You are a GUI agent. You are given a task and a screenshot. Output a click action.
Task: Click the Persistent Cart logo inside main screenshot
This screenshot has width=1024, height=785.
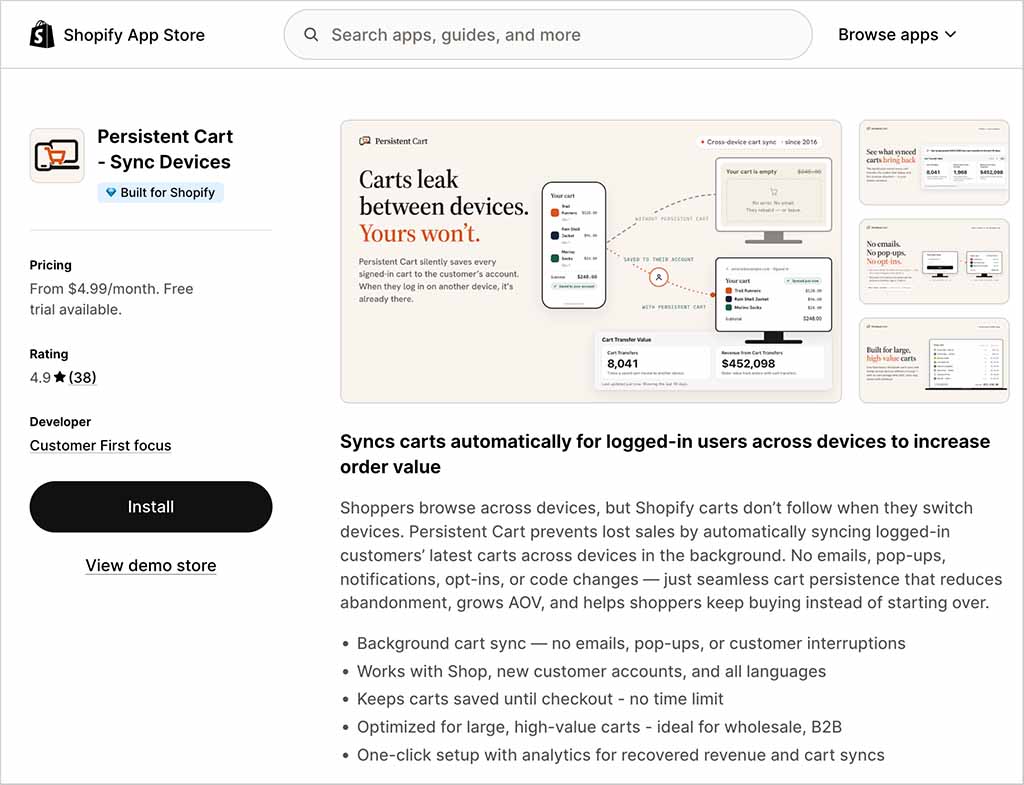(394, 141)
